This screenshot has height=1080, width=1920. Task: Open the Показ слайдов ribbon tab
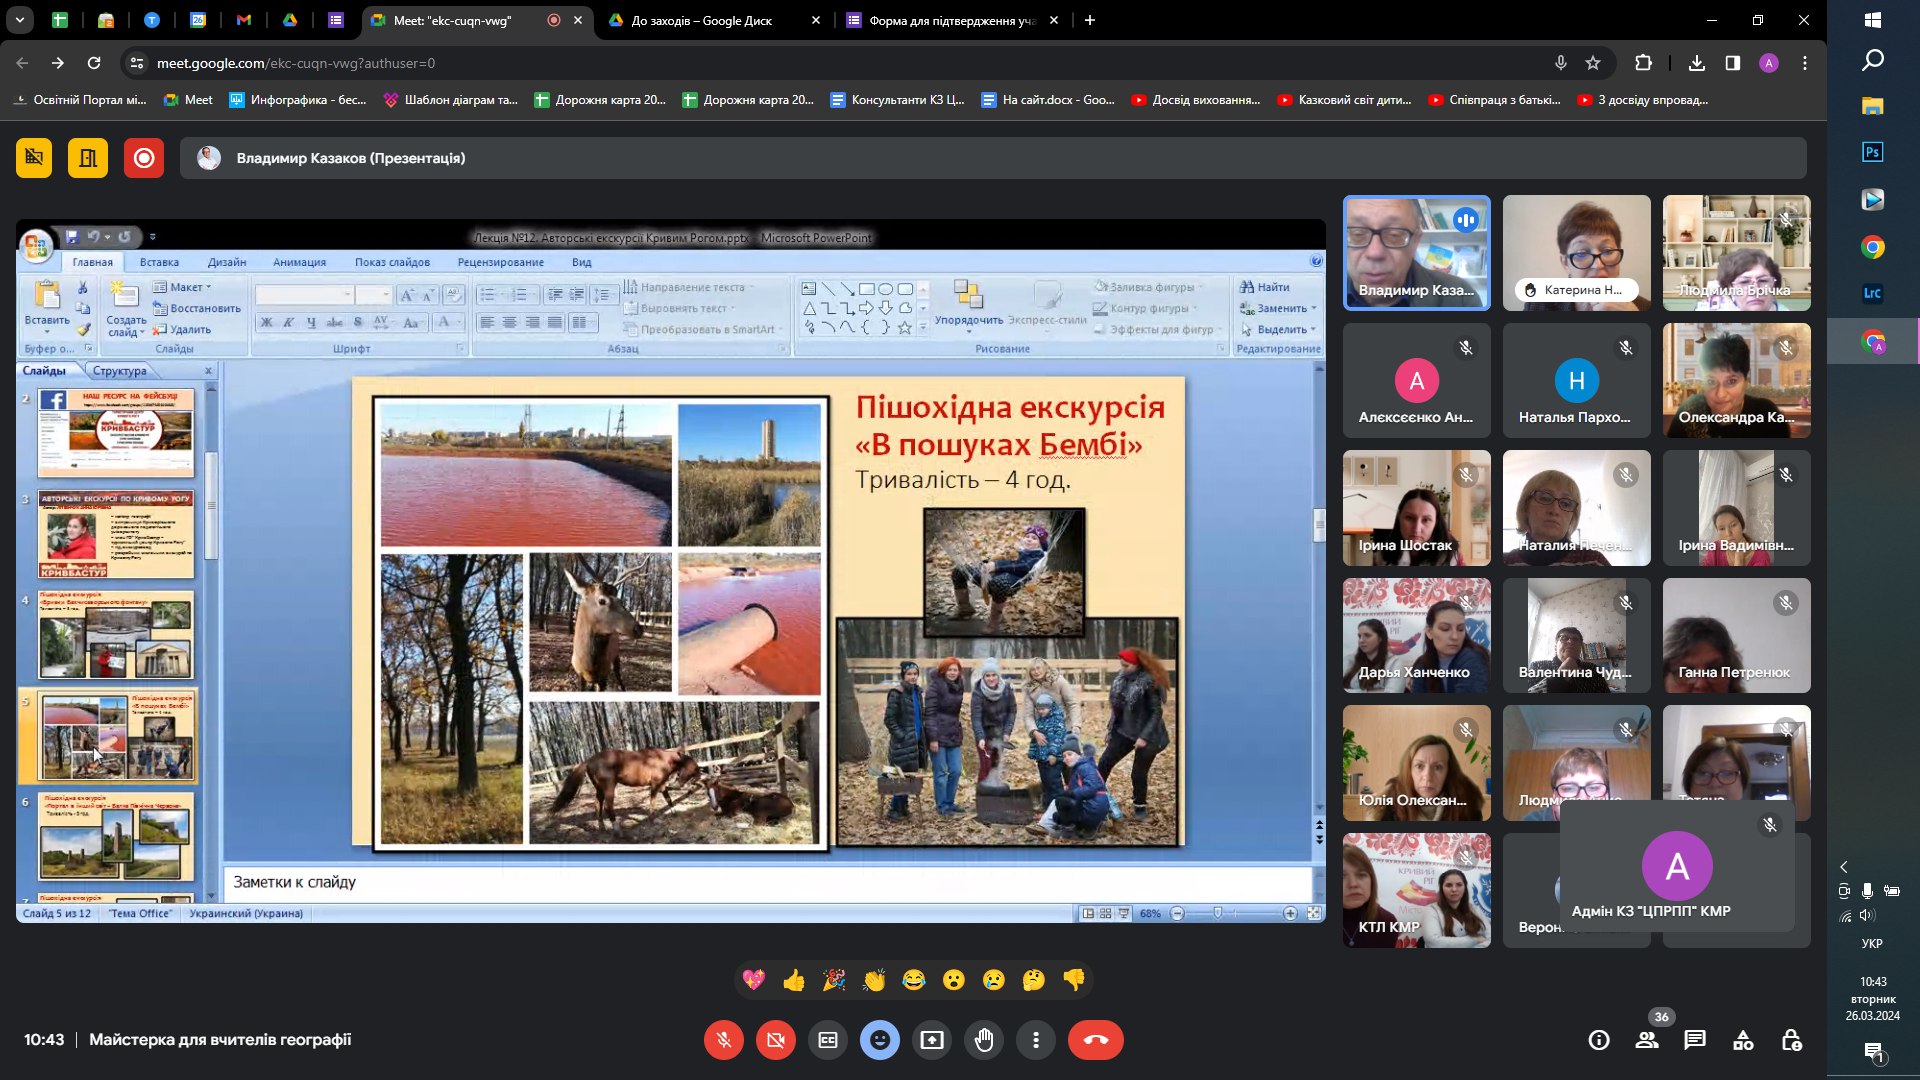[x=392, y=262]
